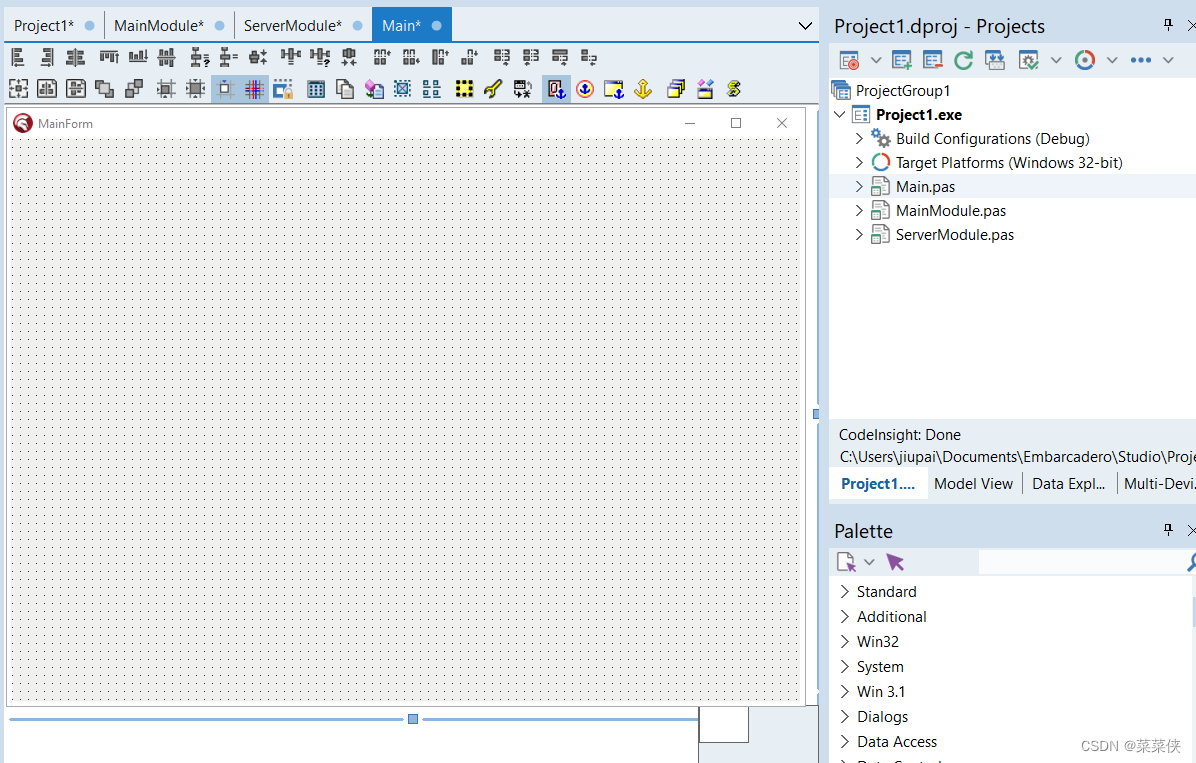This screenshot has height=763, width=1196.
Task: Click the yellow dotted selection icon
Action: click(x=464, y=89)
